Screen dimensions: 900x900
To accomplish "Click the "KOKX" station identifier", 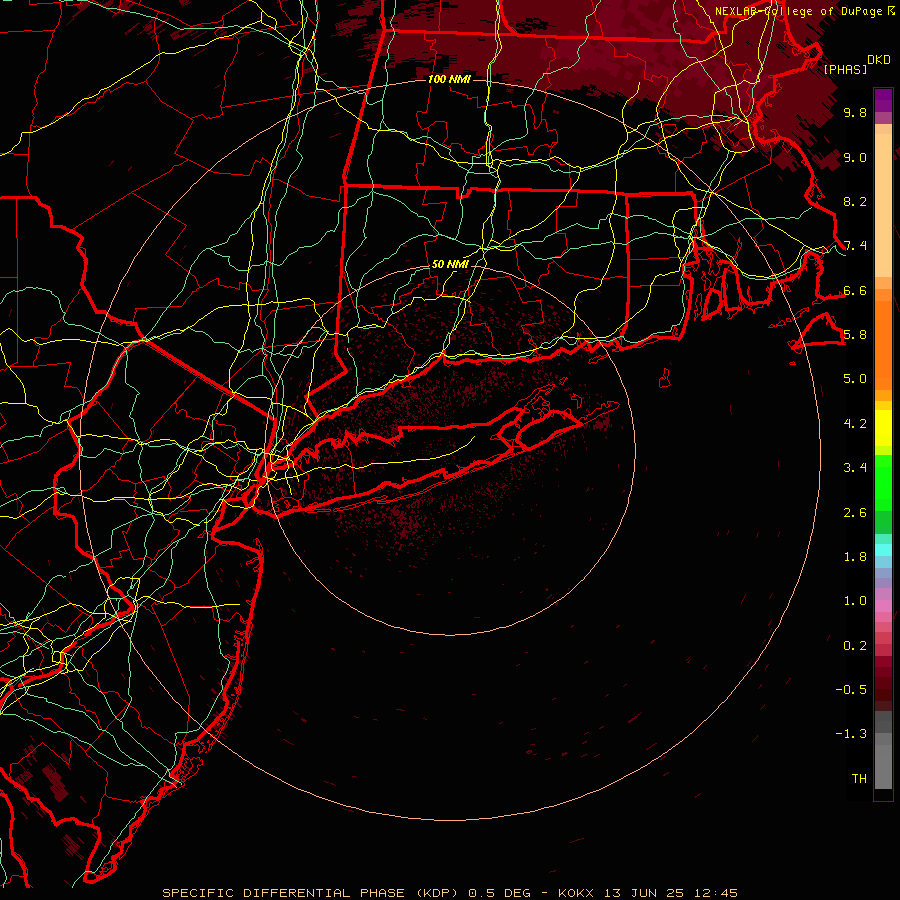I will [578, 893].
